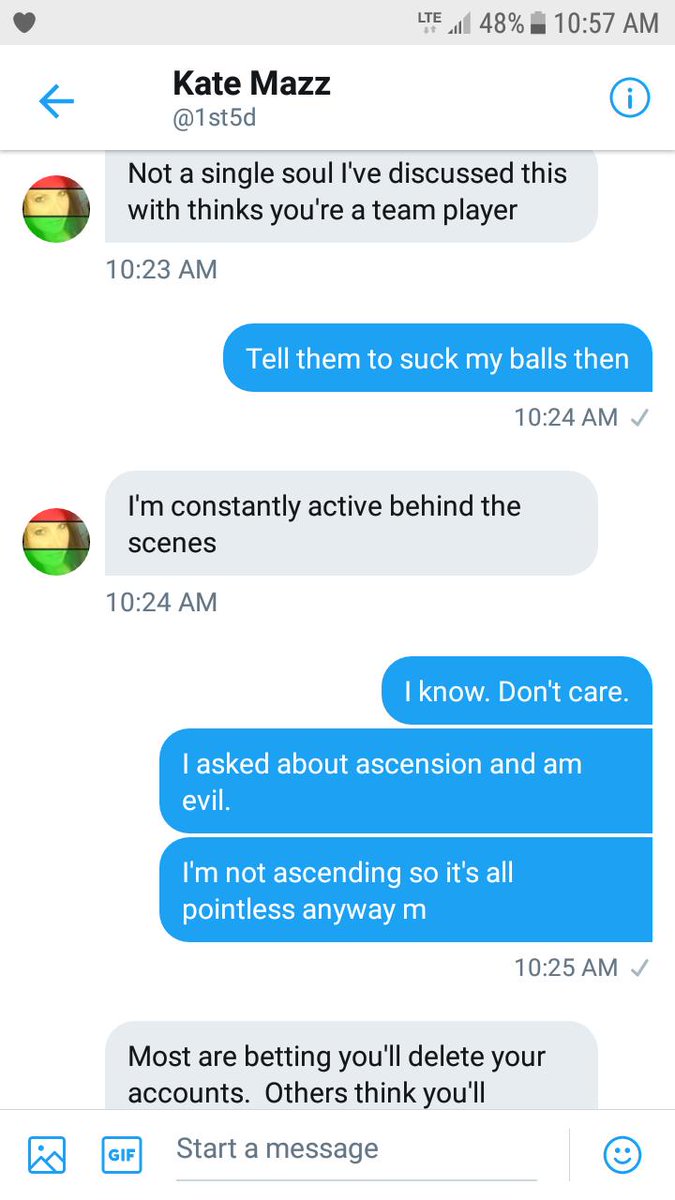Open the conversation info icon
Screen dimensions: 675x1200
629,98
